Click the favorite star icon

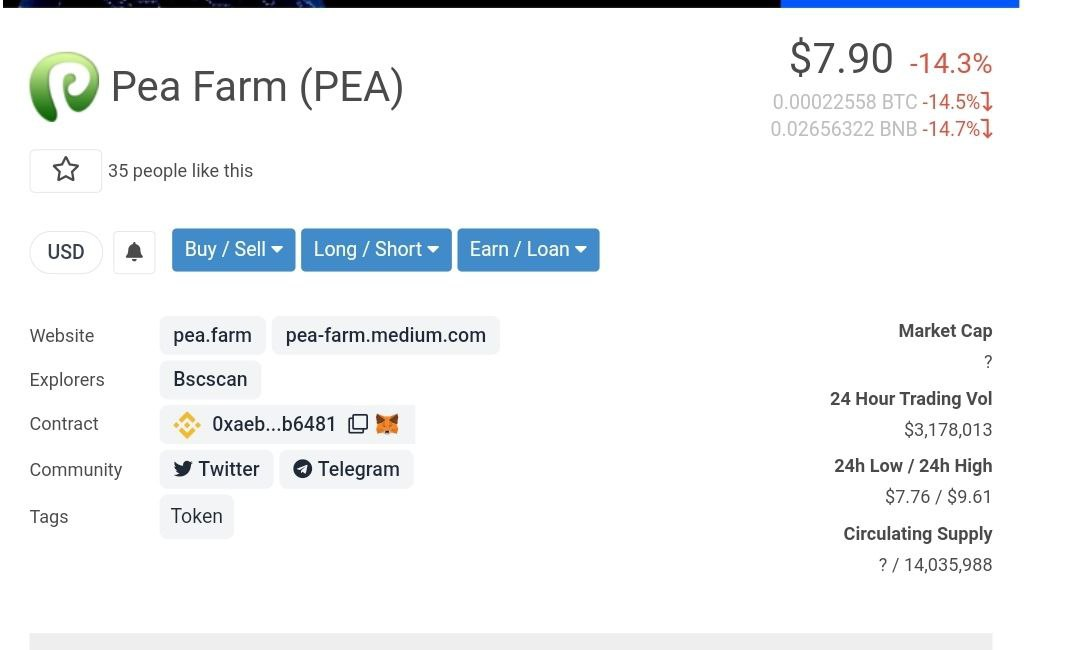(65, 170)
